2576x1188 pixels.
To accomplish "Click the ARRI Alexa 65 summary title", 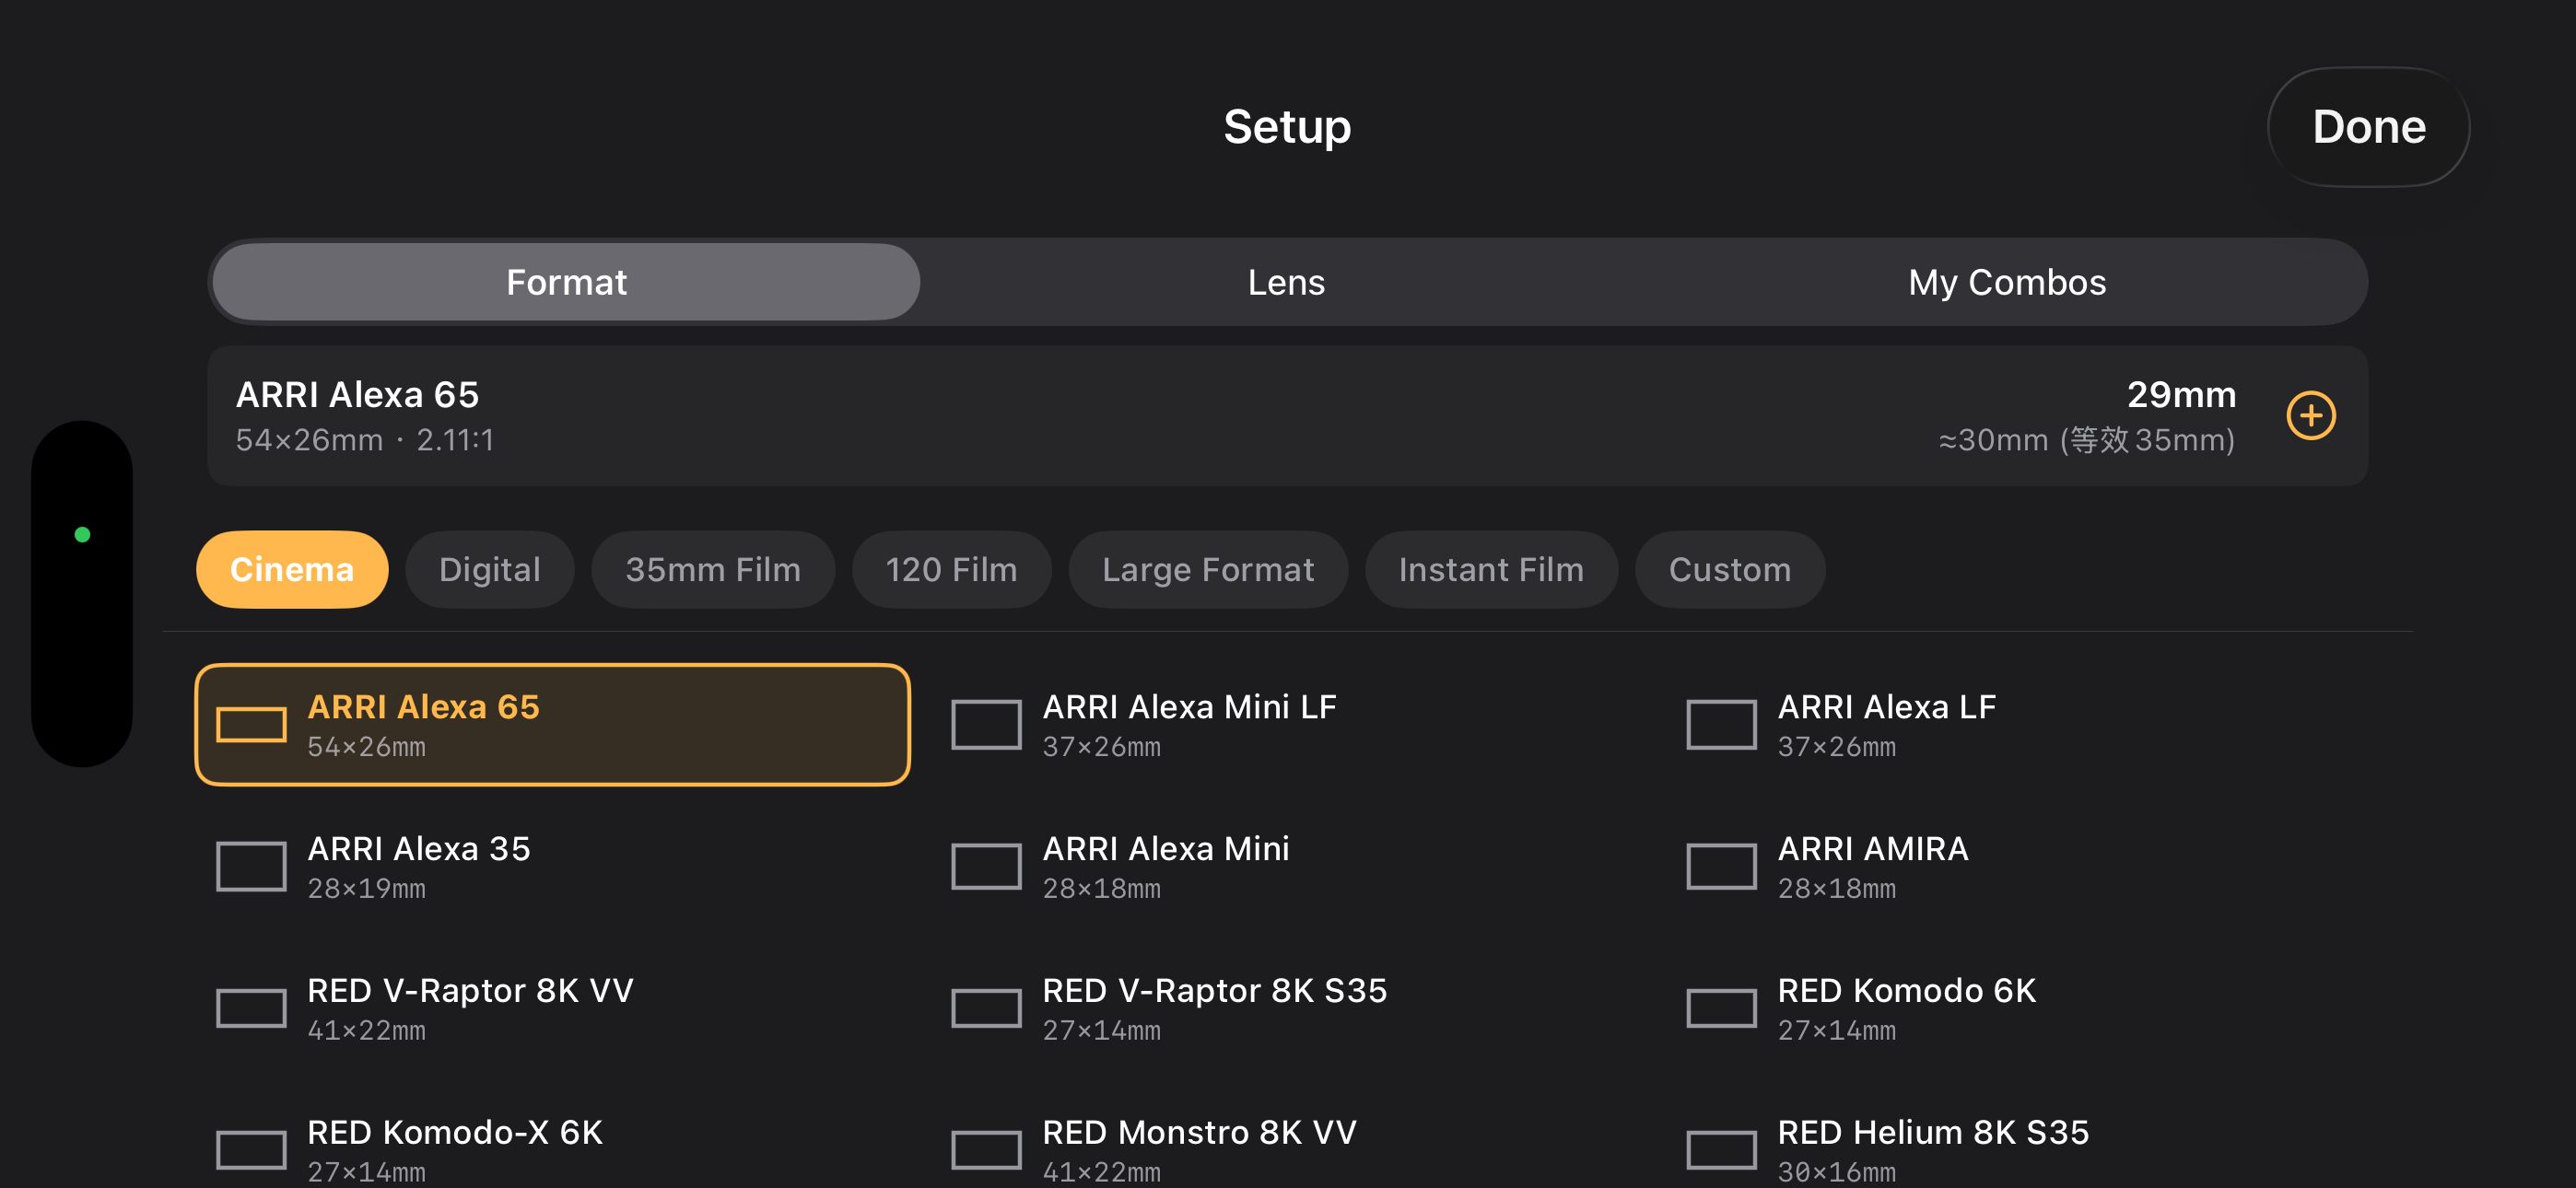I will click(x=357, y=395).
